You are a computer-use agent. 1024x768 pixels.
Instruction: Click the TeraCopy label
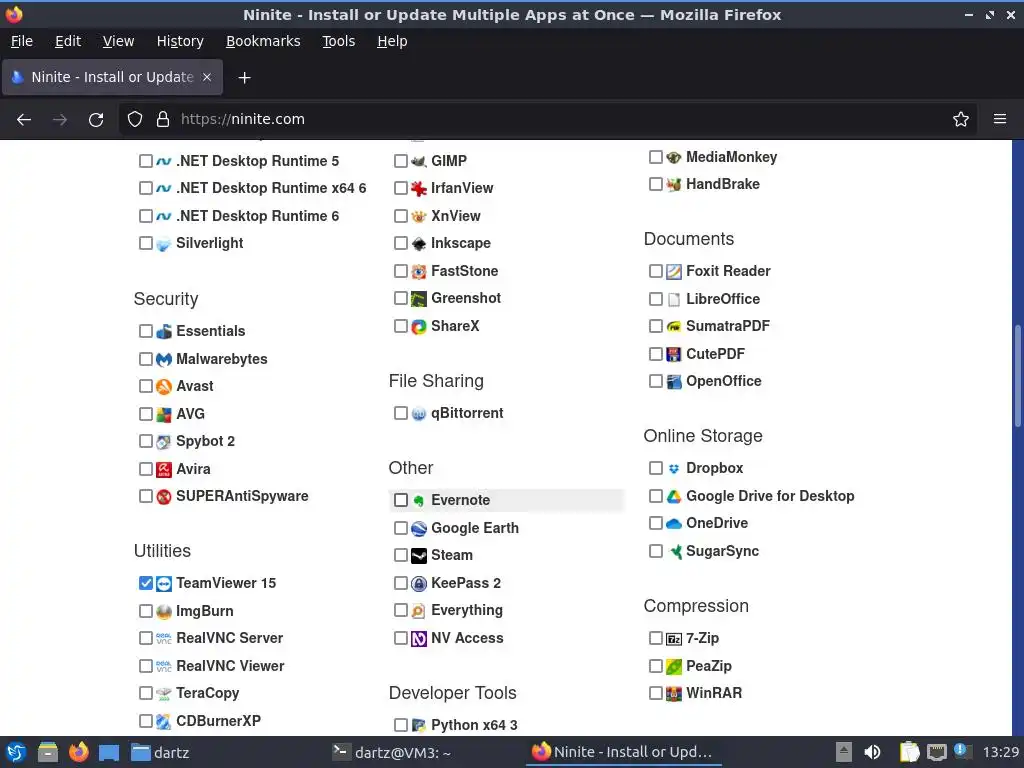tap(208, 694)
